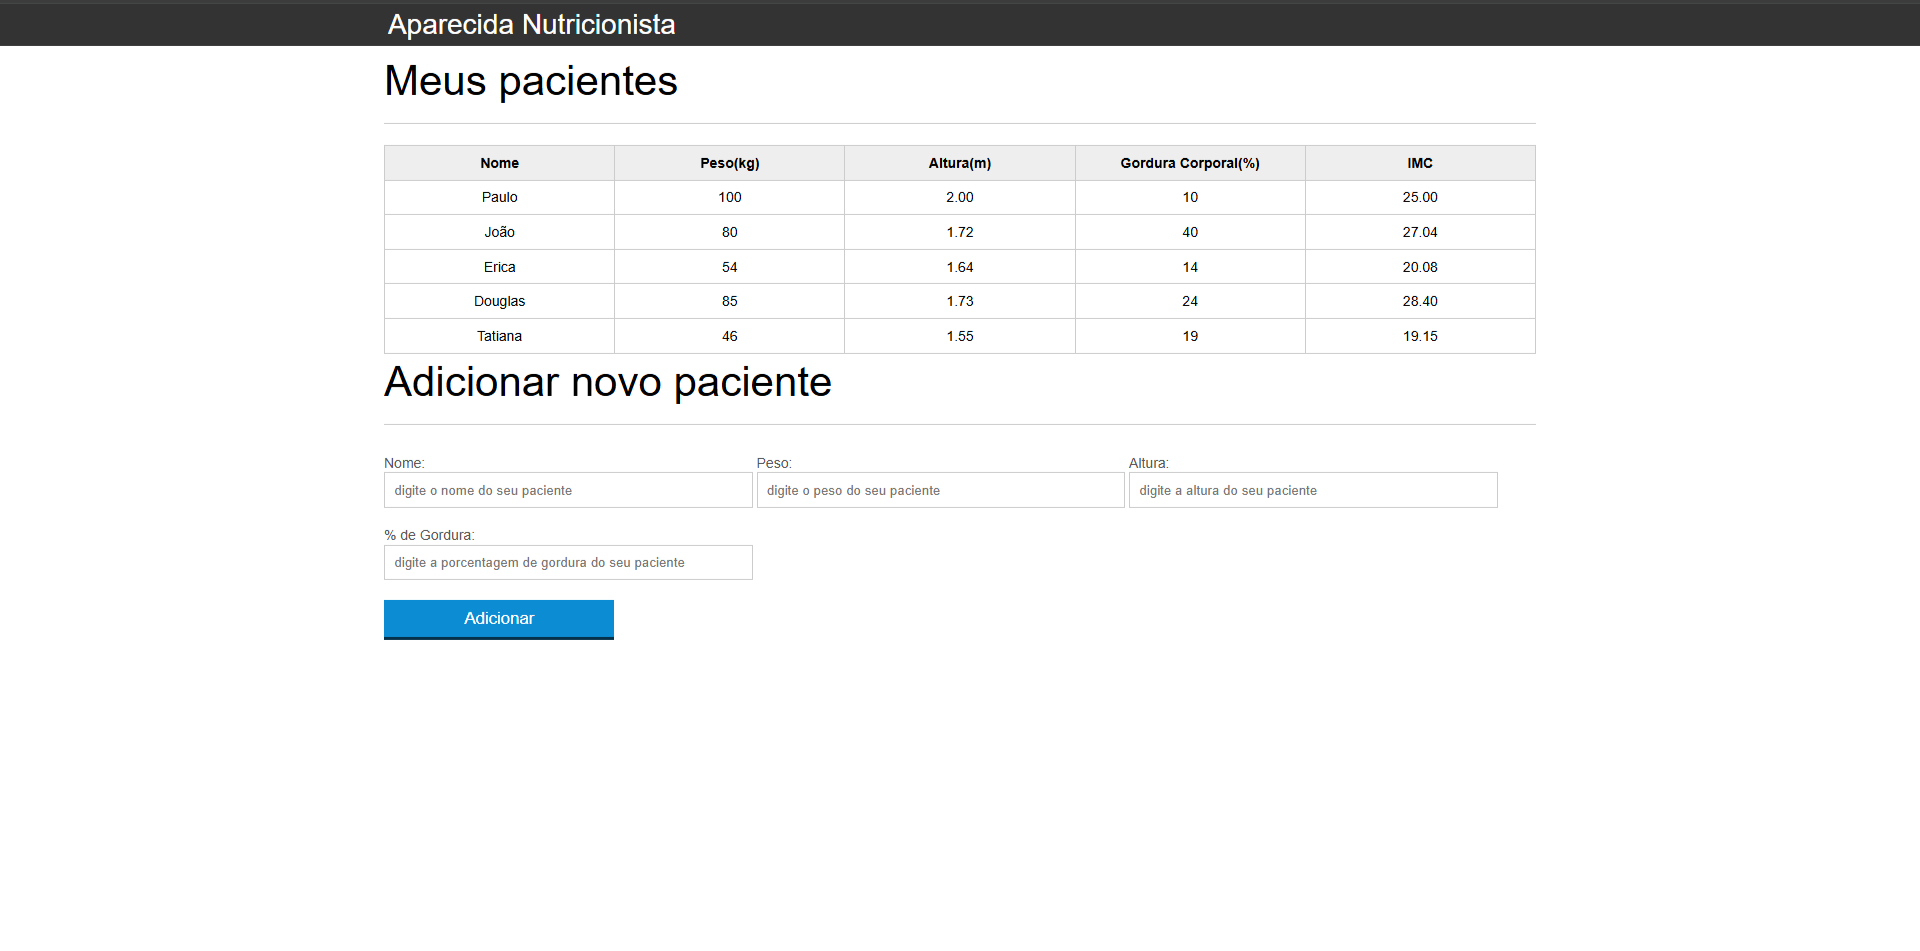Click the Gordura Corporal(%) column header

coord(1189,163)
